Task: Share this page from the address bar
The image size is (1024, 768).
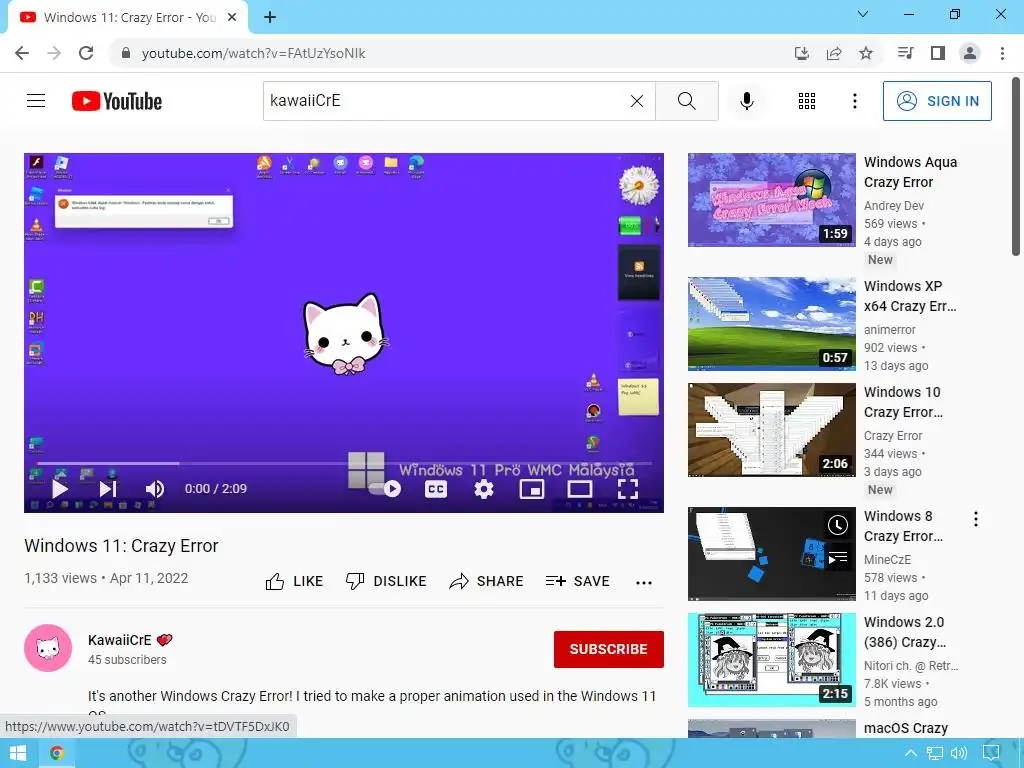Action: pyautogui.click(x=834, y=53)
